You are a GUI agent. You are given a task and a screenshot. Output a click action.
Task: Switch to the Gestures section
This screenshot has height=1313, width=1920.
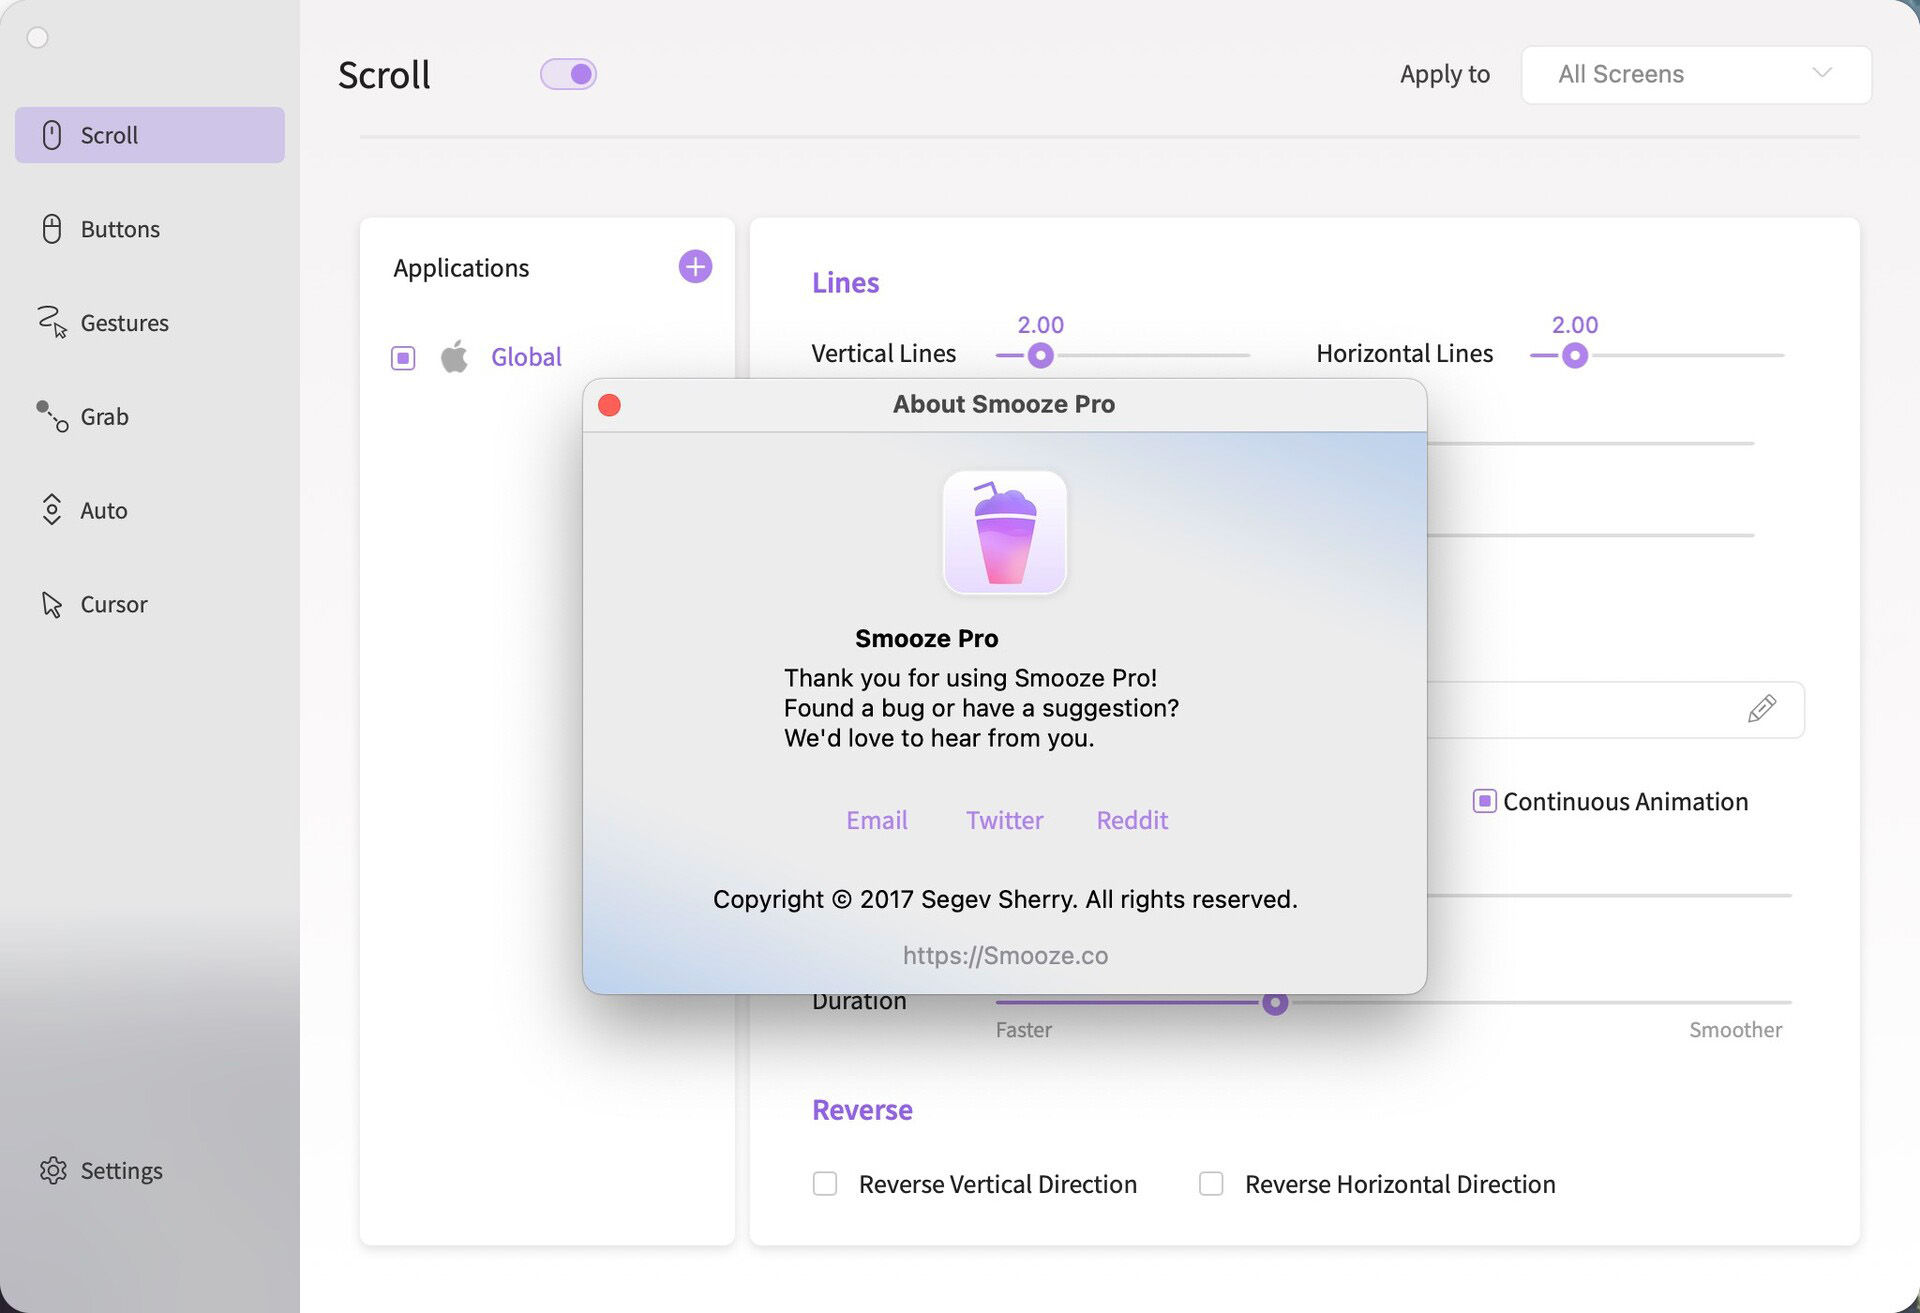tap(125, 323)
